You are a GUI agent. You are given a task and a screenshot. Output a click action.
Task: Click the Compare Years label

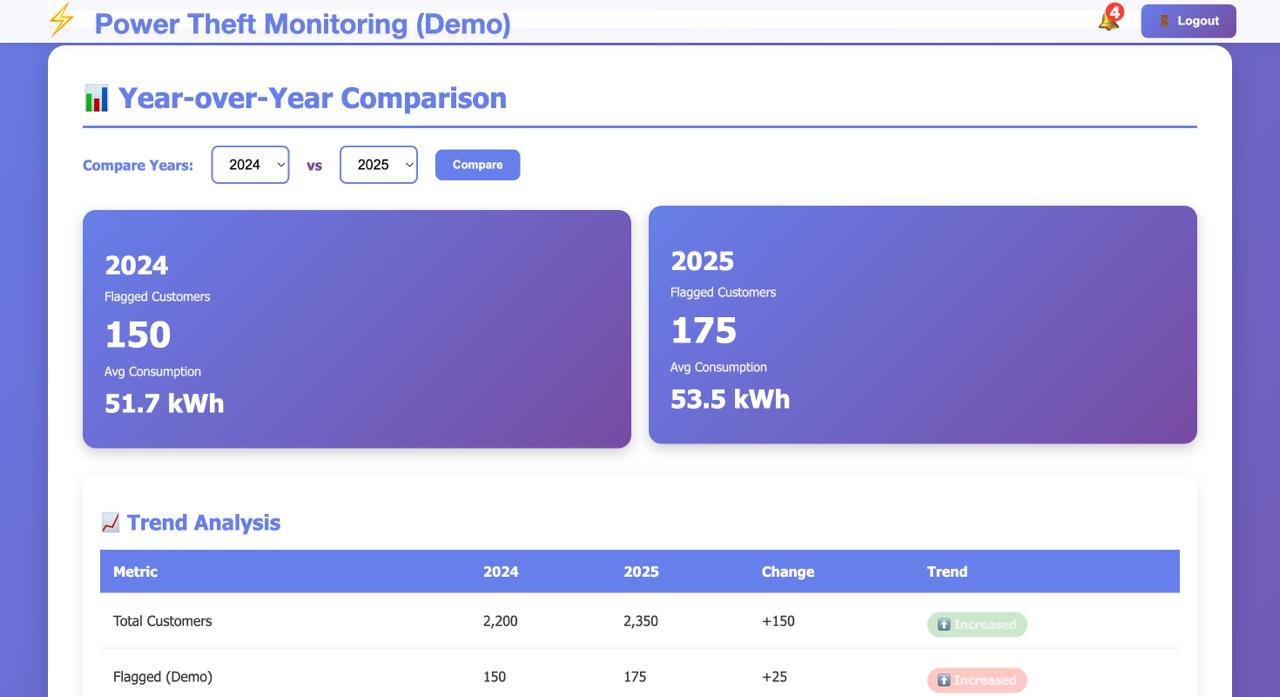[x=138, y=166]
